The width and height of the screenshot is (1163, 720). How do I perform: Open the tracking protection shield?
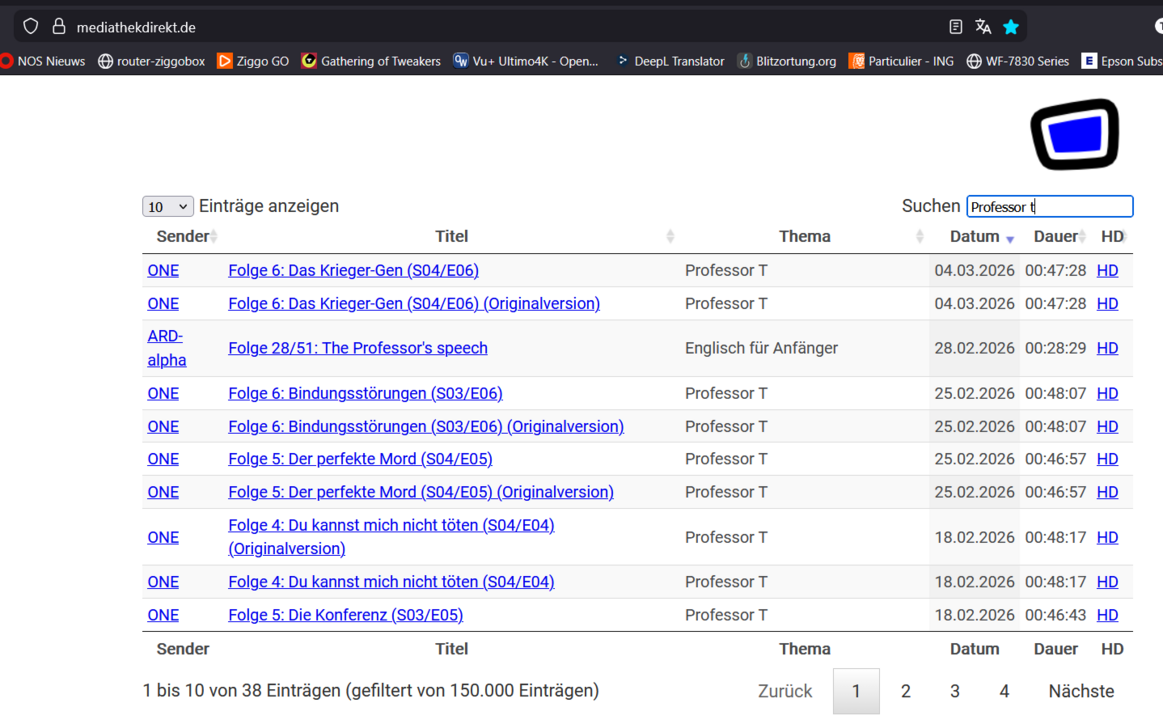30,26
